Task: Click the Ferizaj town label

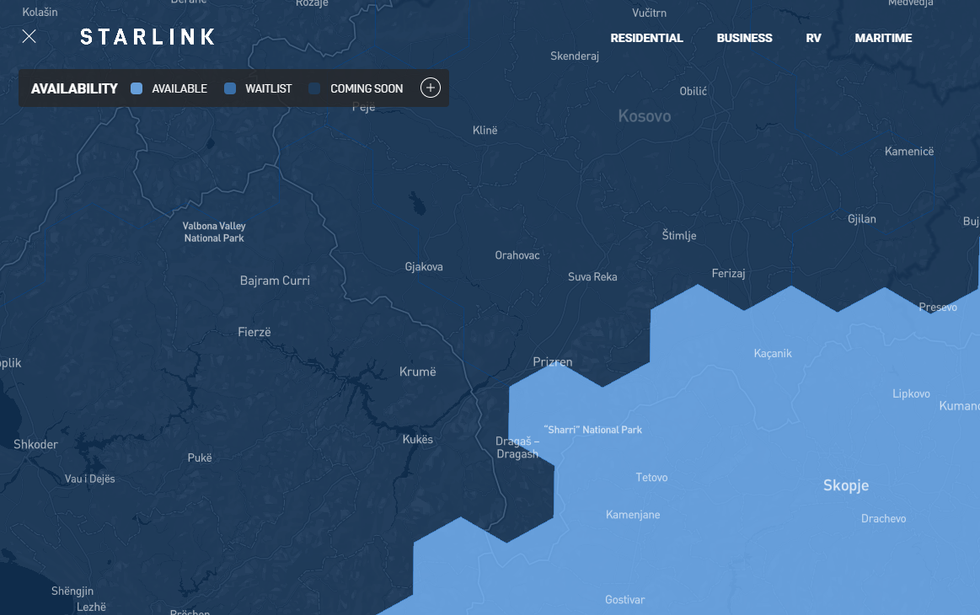Action: click(728, 274)
